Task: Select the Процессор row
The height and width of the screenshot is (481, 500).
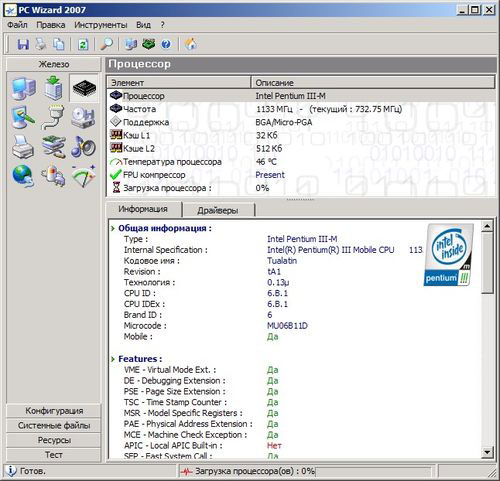Action: pos(301,96)
